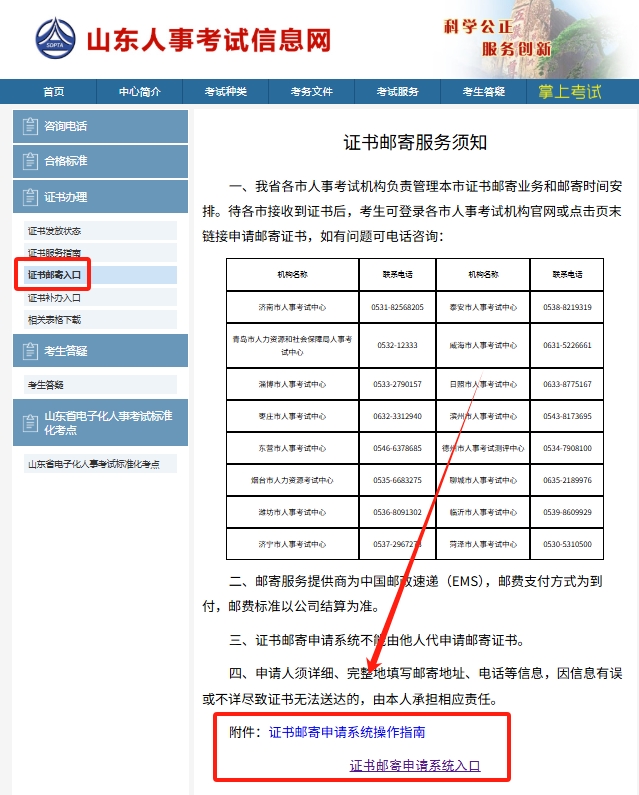
Task: Click the 掌上考试 banner button
Action: (570, 92)
